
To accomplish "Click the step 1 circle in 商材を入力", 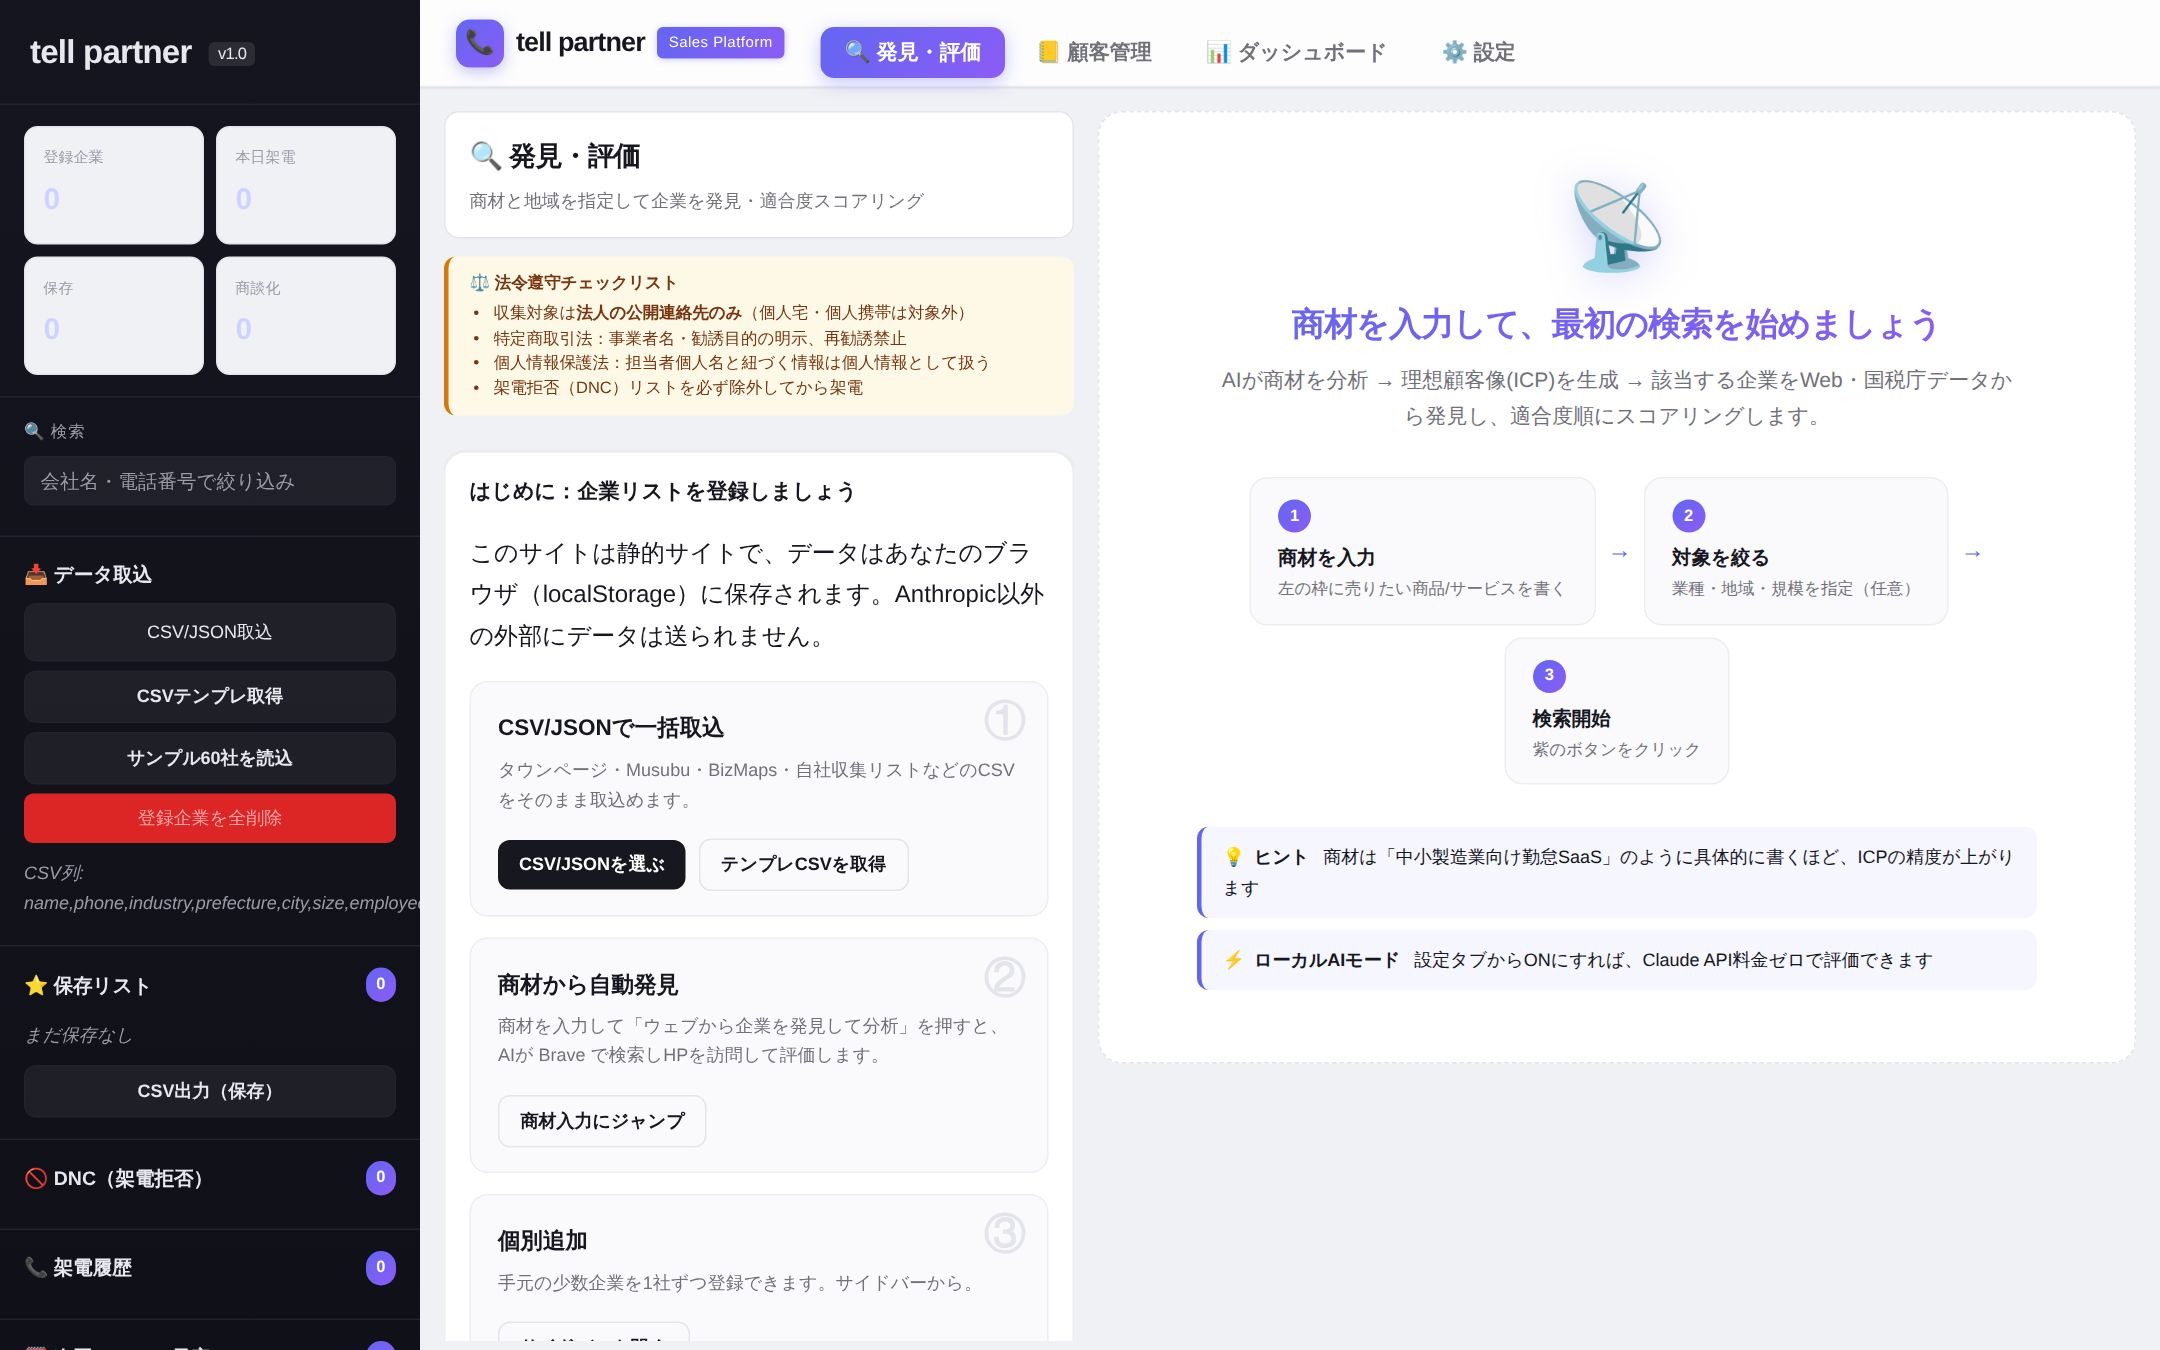I will (1294, 516).
